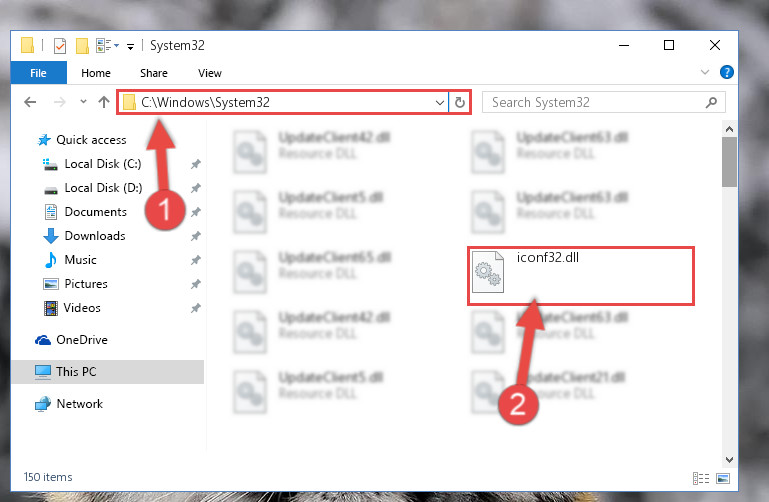Refresh the System32 folder view
The height and width of the screenshot is (502, 769).
pyautogui.click(x=460, y=102)
